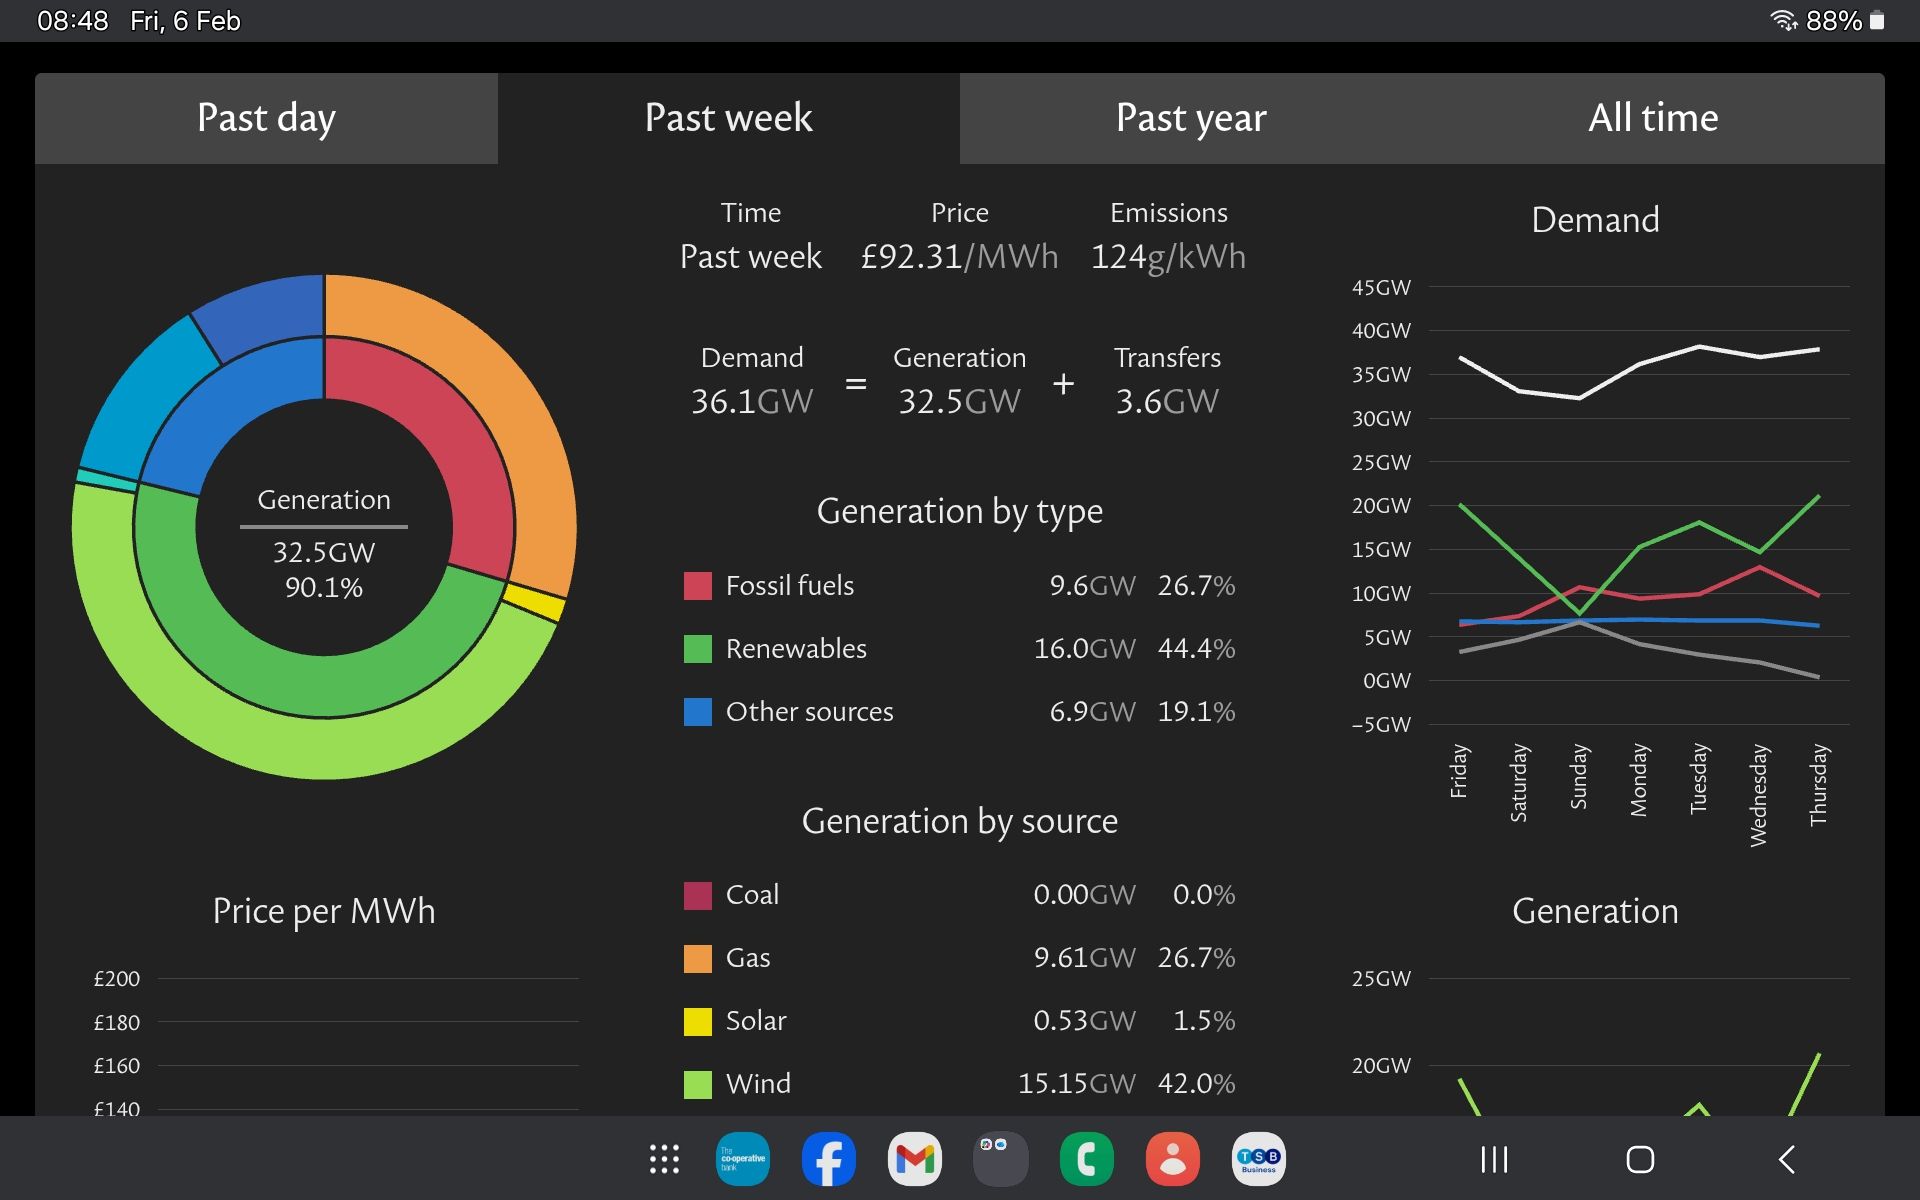Launch the Co-operative Bank app

[743, 1159]
